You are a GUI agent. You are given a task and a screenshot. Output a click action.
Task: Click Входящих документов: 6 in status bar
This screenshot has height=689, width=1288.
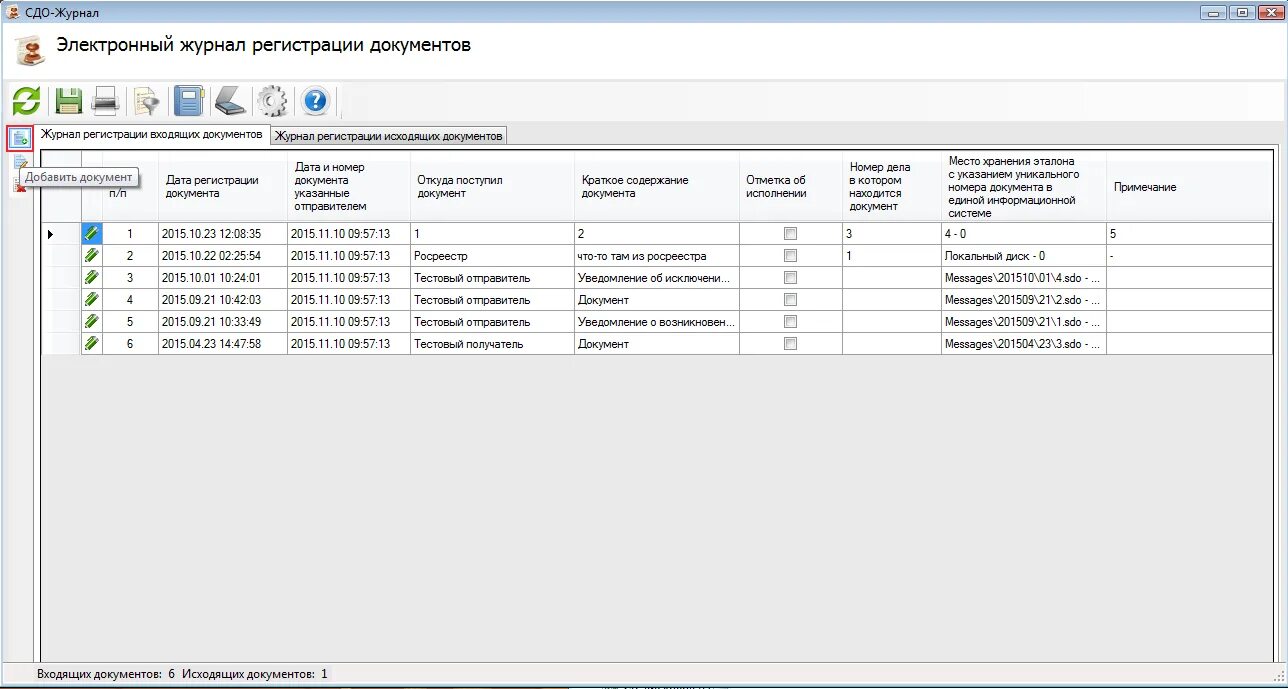[106, 674]
